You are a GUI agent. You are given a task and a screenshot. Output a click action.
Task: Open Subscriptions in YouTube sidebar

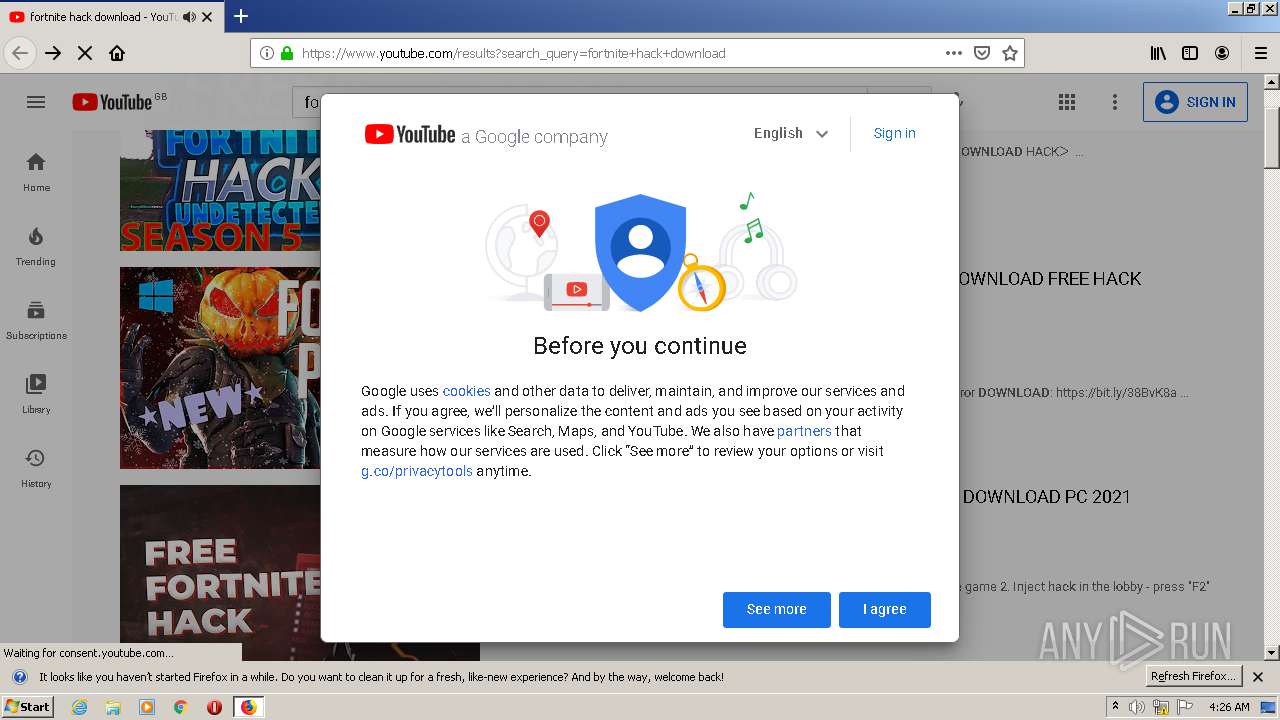36,320
